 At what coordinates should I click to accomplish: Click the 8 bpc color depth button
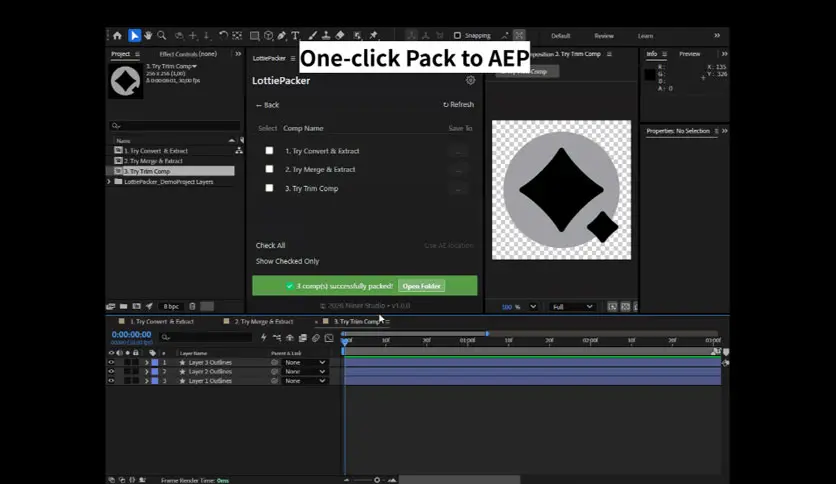pyautogui.click(x=171, y=306)
